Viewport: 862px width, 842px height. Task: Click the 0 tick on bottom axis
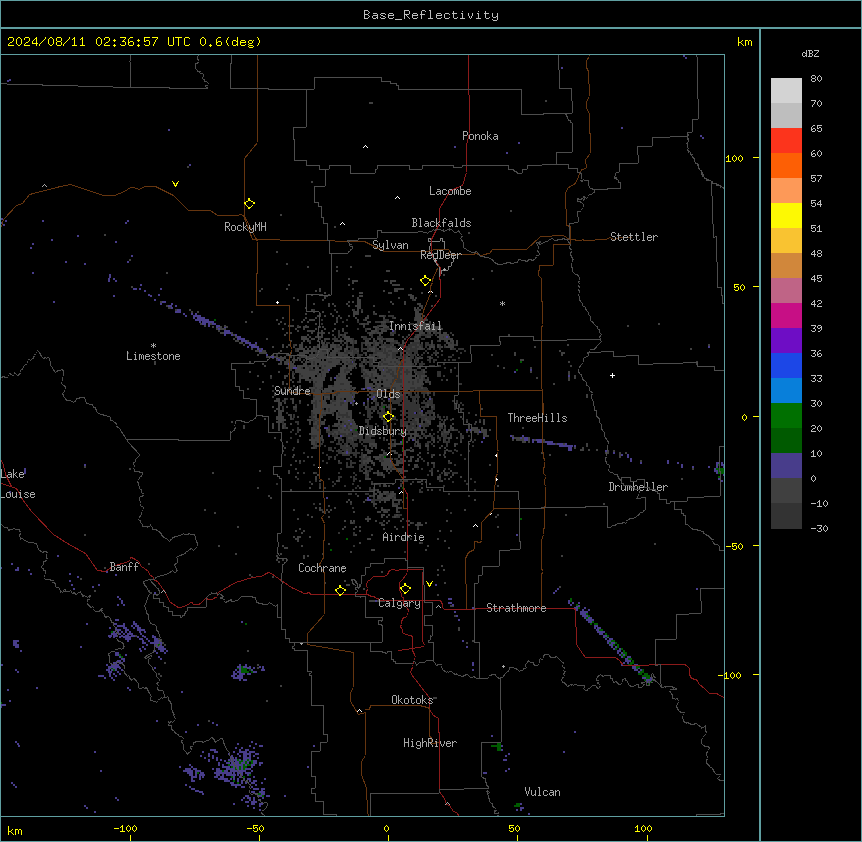click(386, 829)
